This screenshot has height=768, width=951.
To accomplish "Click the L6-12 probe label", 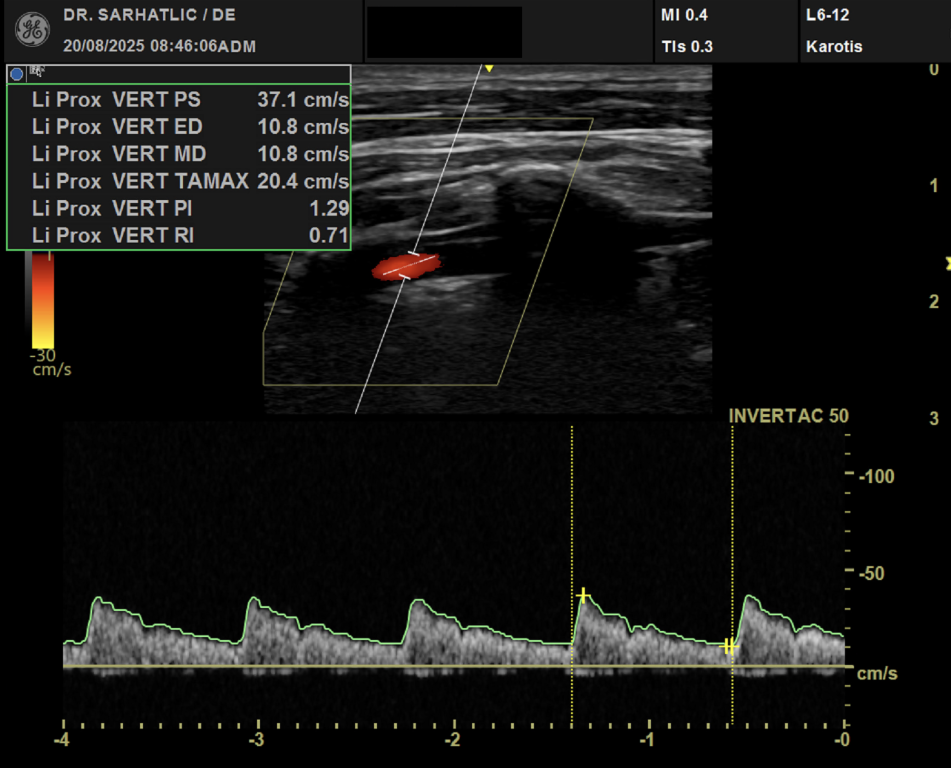I will (827, 16).
